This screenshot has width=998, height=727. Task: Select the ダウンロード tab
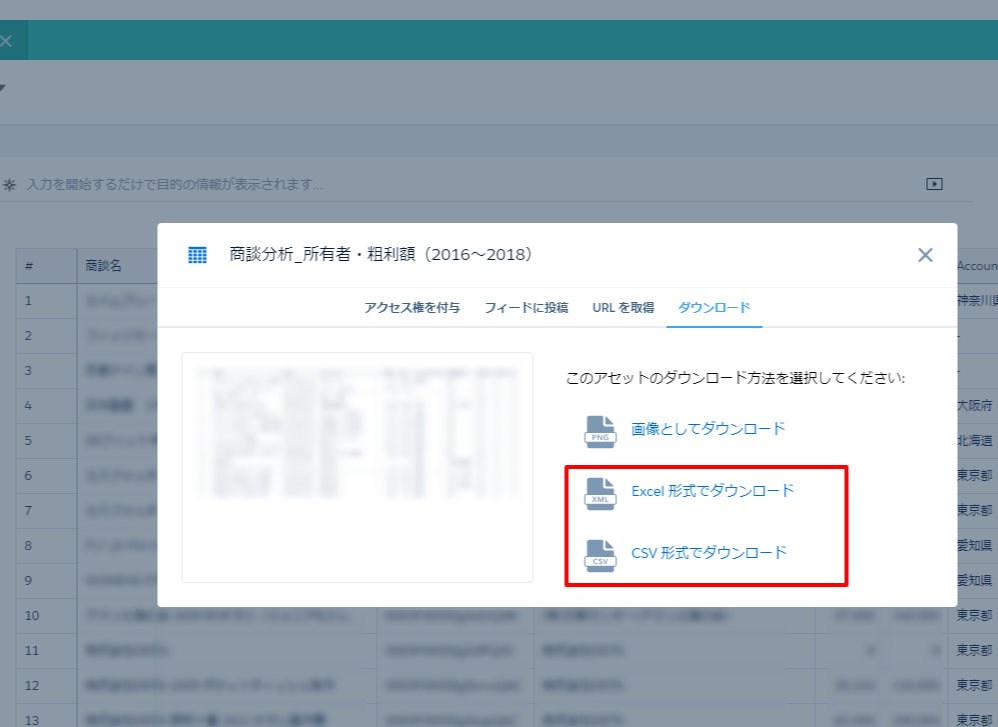714,308
